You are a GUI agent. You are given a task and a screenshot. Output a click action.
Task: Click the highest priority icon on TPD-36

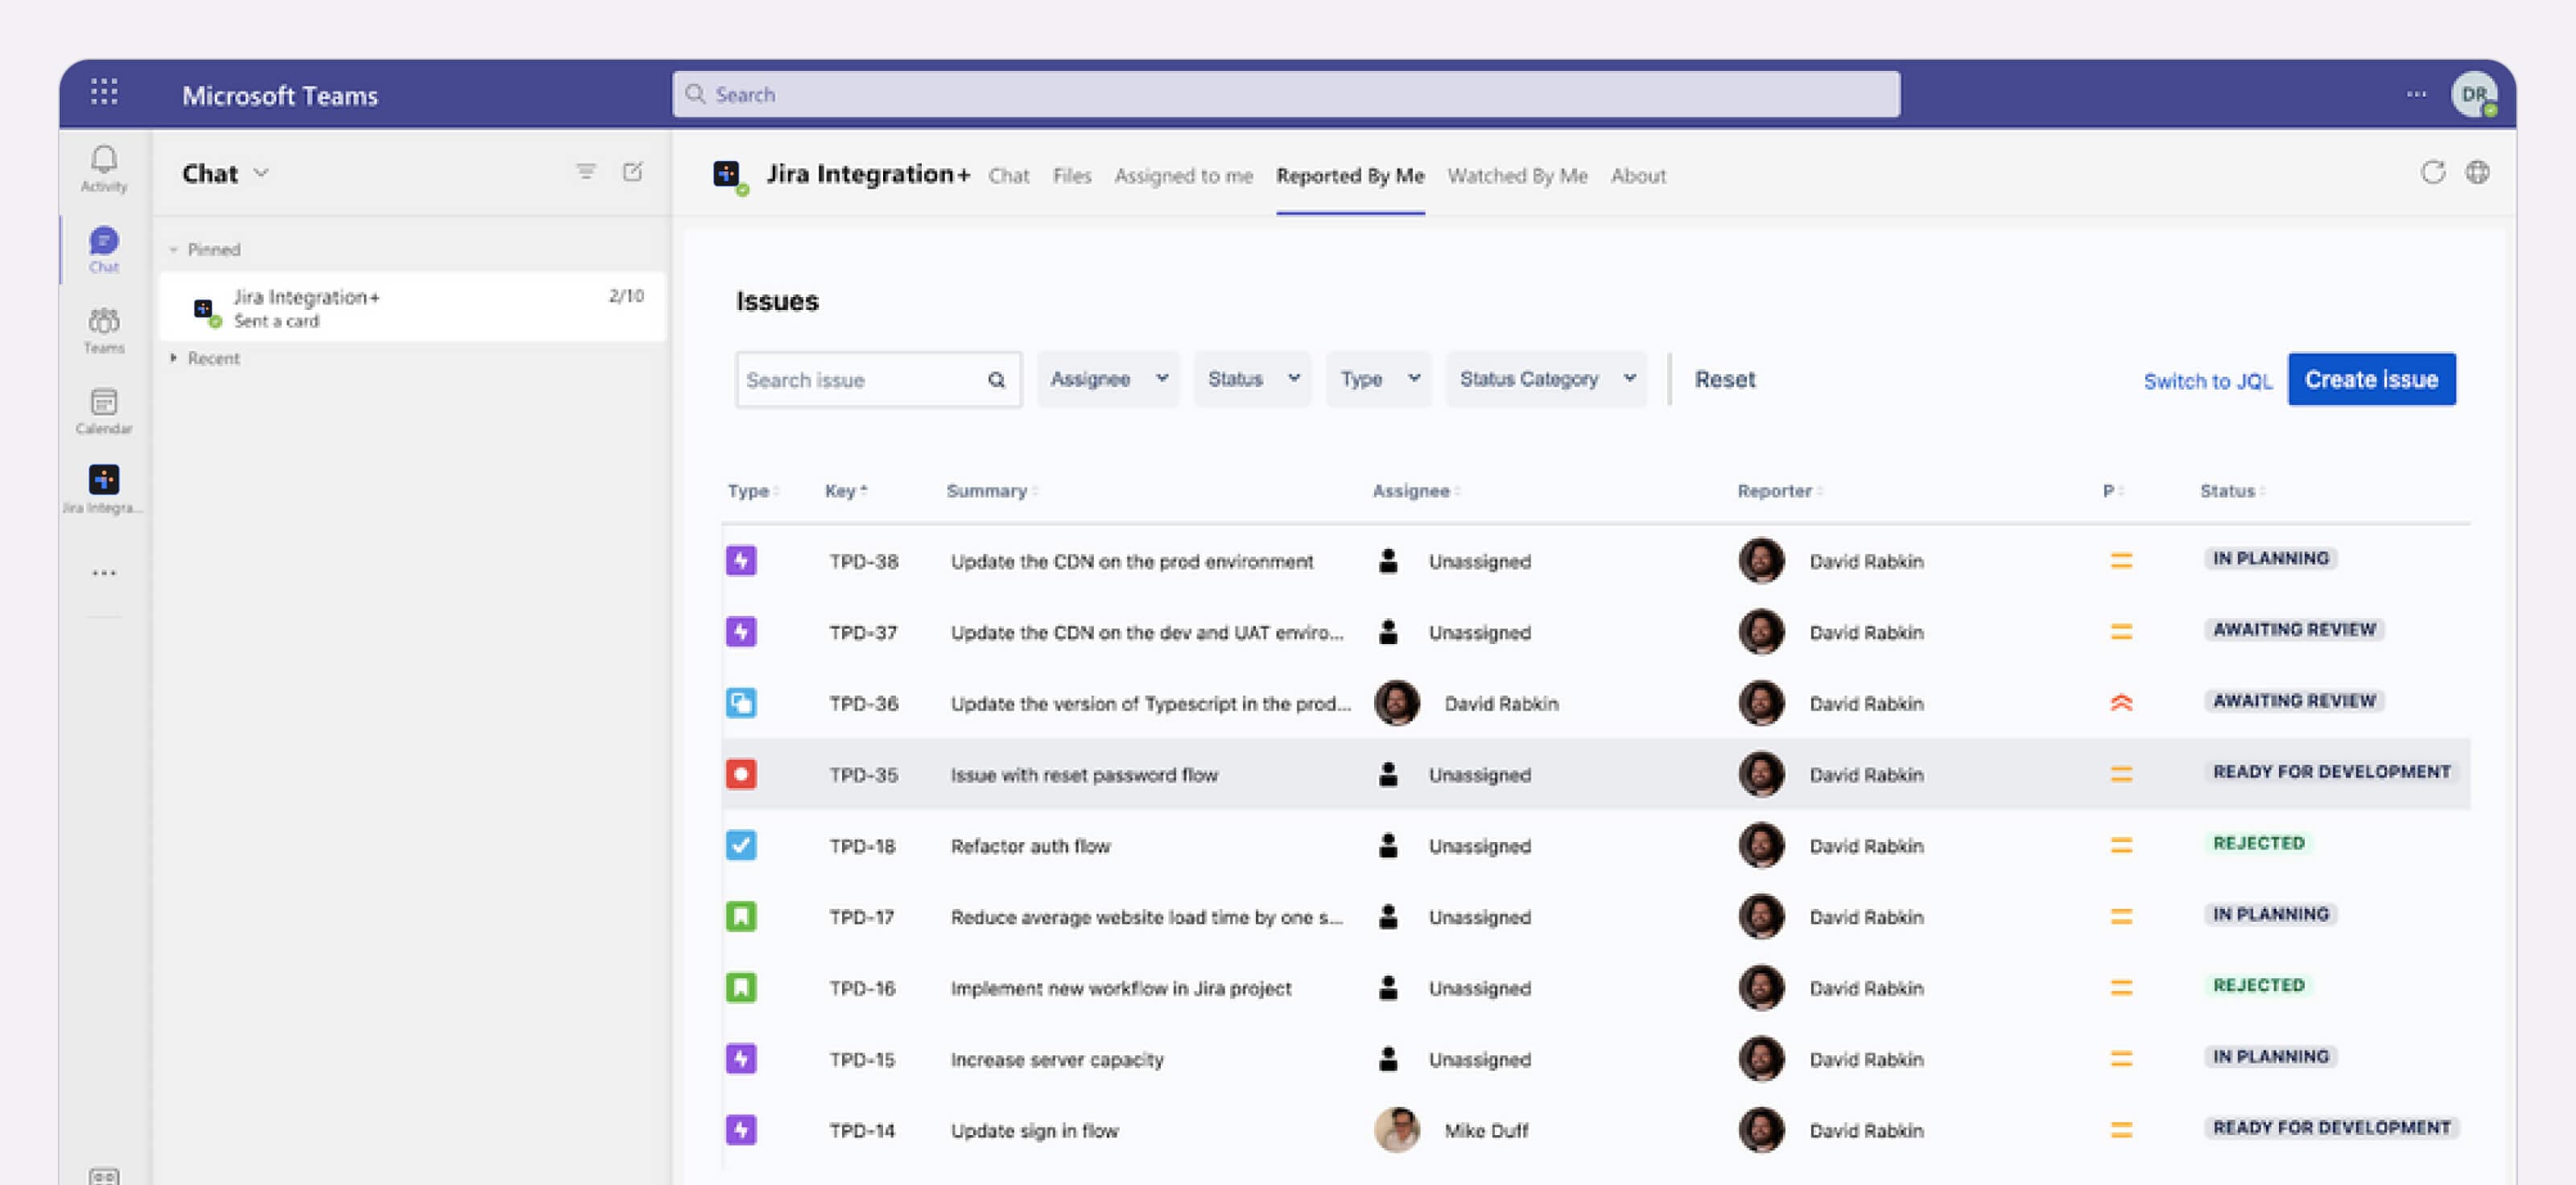[x=2121, y=703]
